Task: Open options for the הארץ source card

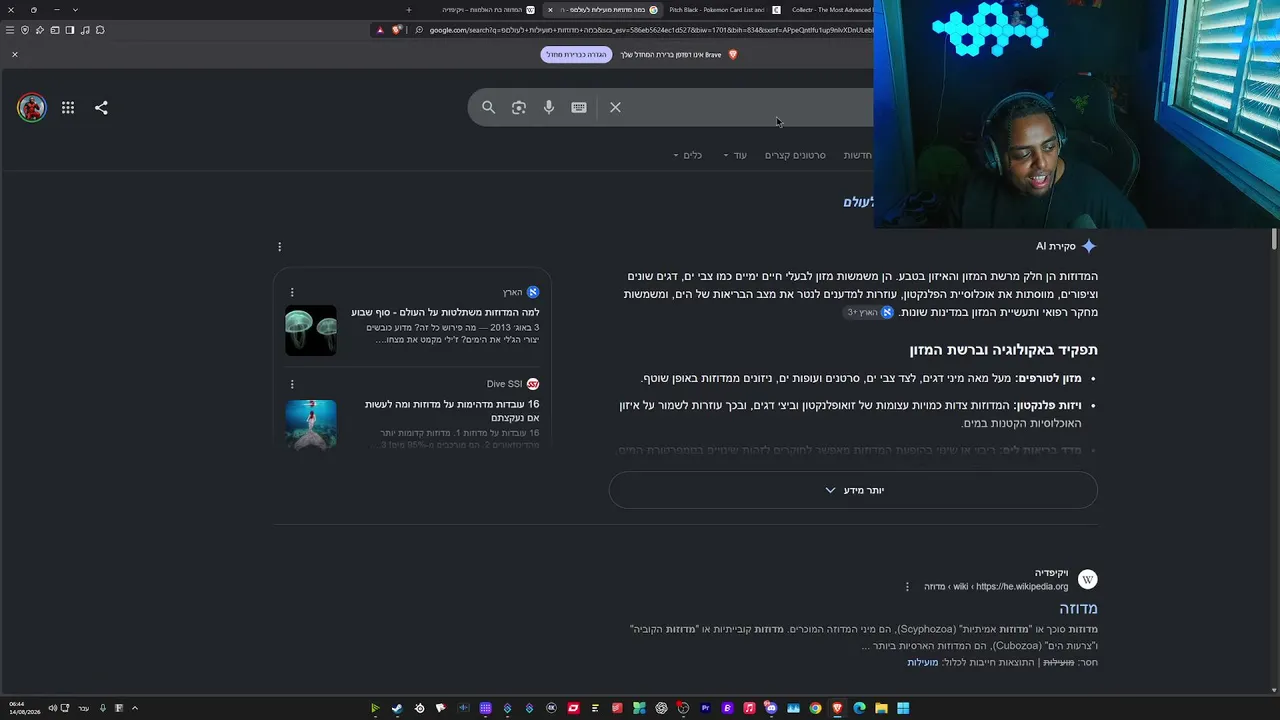Action: [x=292, y=292]
